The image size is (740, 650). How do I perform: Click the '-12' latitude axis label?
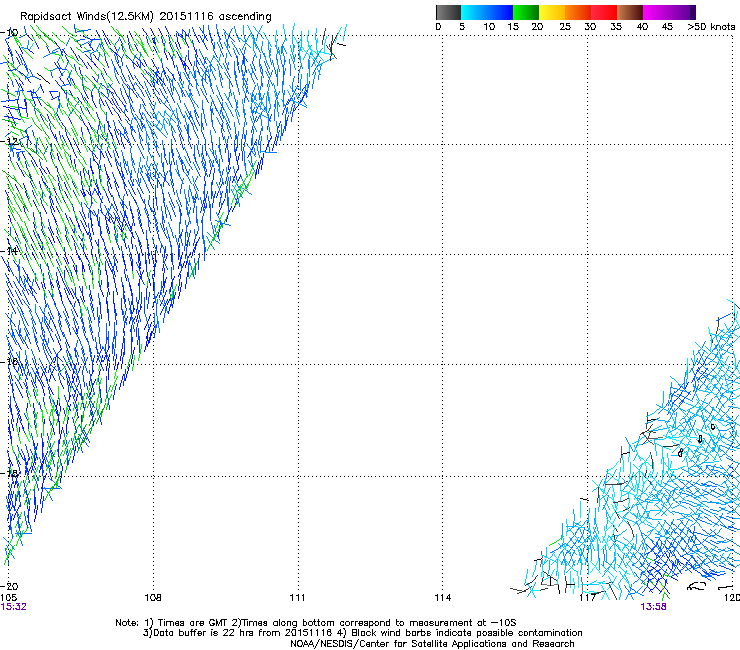pos(10,142)
